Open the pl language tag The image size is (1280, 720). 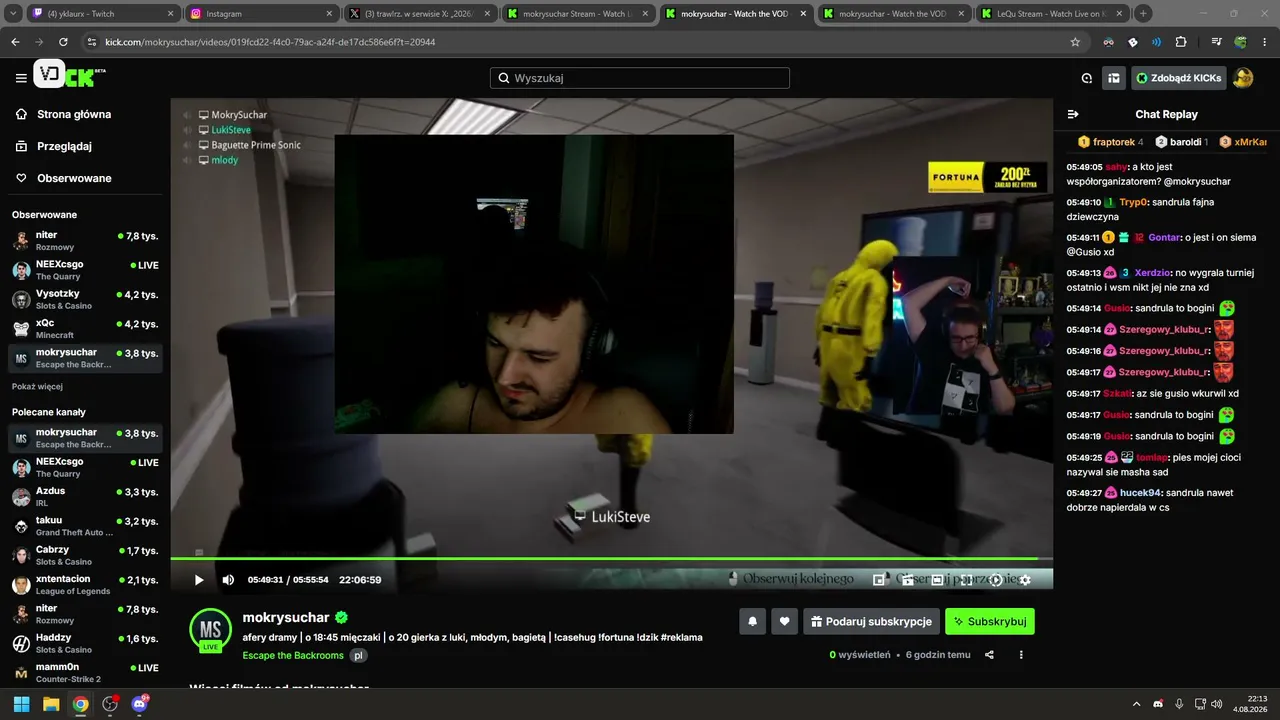tap(358, 655)
